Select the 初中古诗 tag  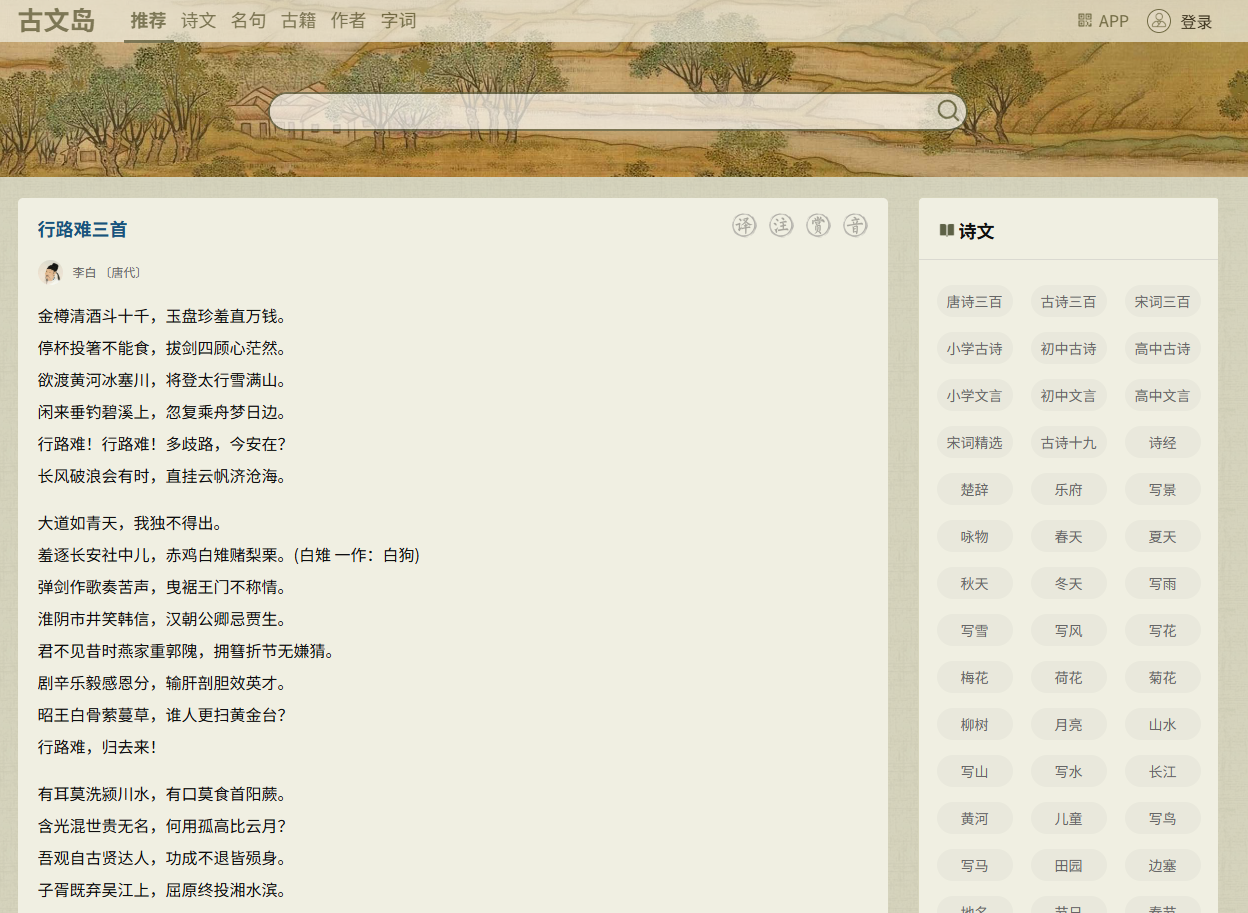tap(1069, 349)
